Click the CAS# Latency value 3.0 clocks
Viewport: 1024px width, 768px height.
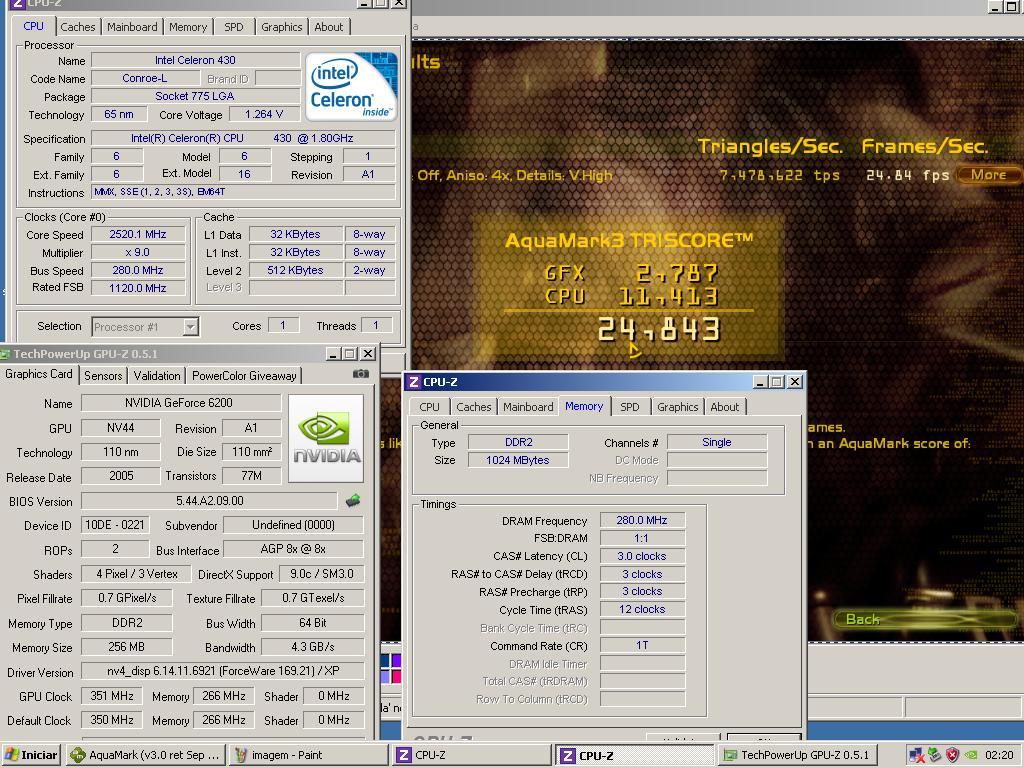(x=642, y=556)
